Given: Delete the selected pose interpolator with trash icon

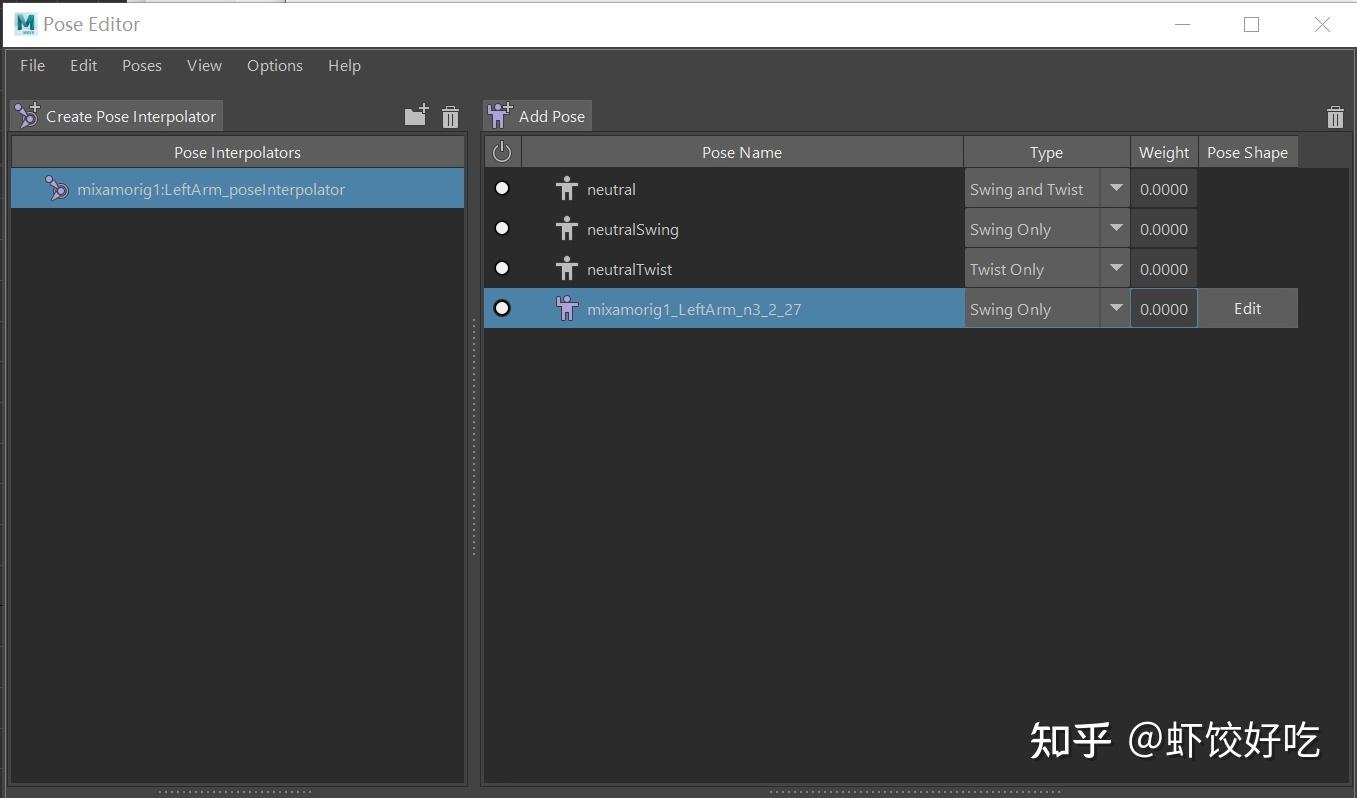Looking at the screenshot, I should (x=451, y=117).
